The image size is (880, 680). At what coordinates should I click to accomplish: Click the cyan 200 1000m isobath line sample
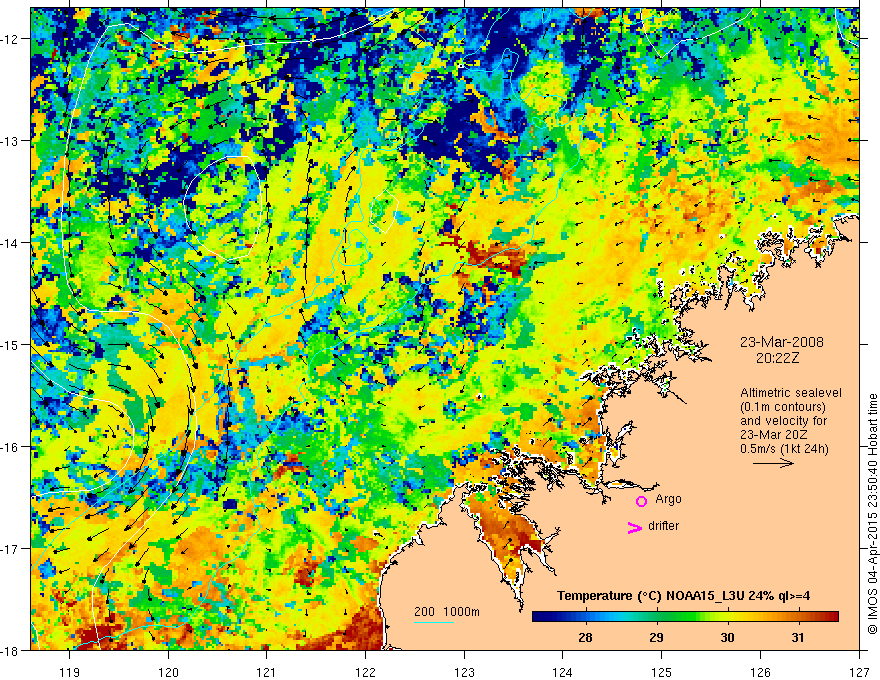tap(434, 622)
